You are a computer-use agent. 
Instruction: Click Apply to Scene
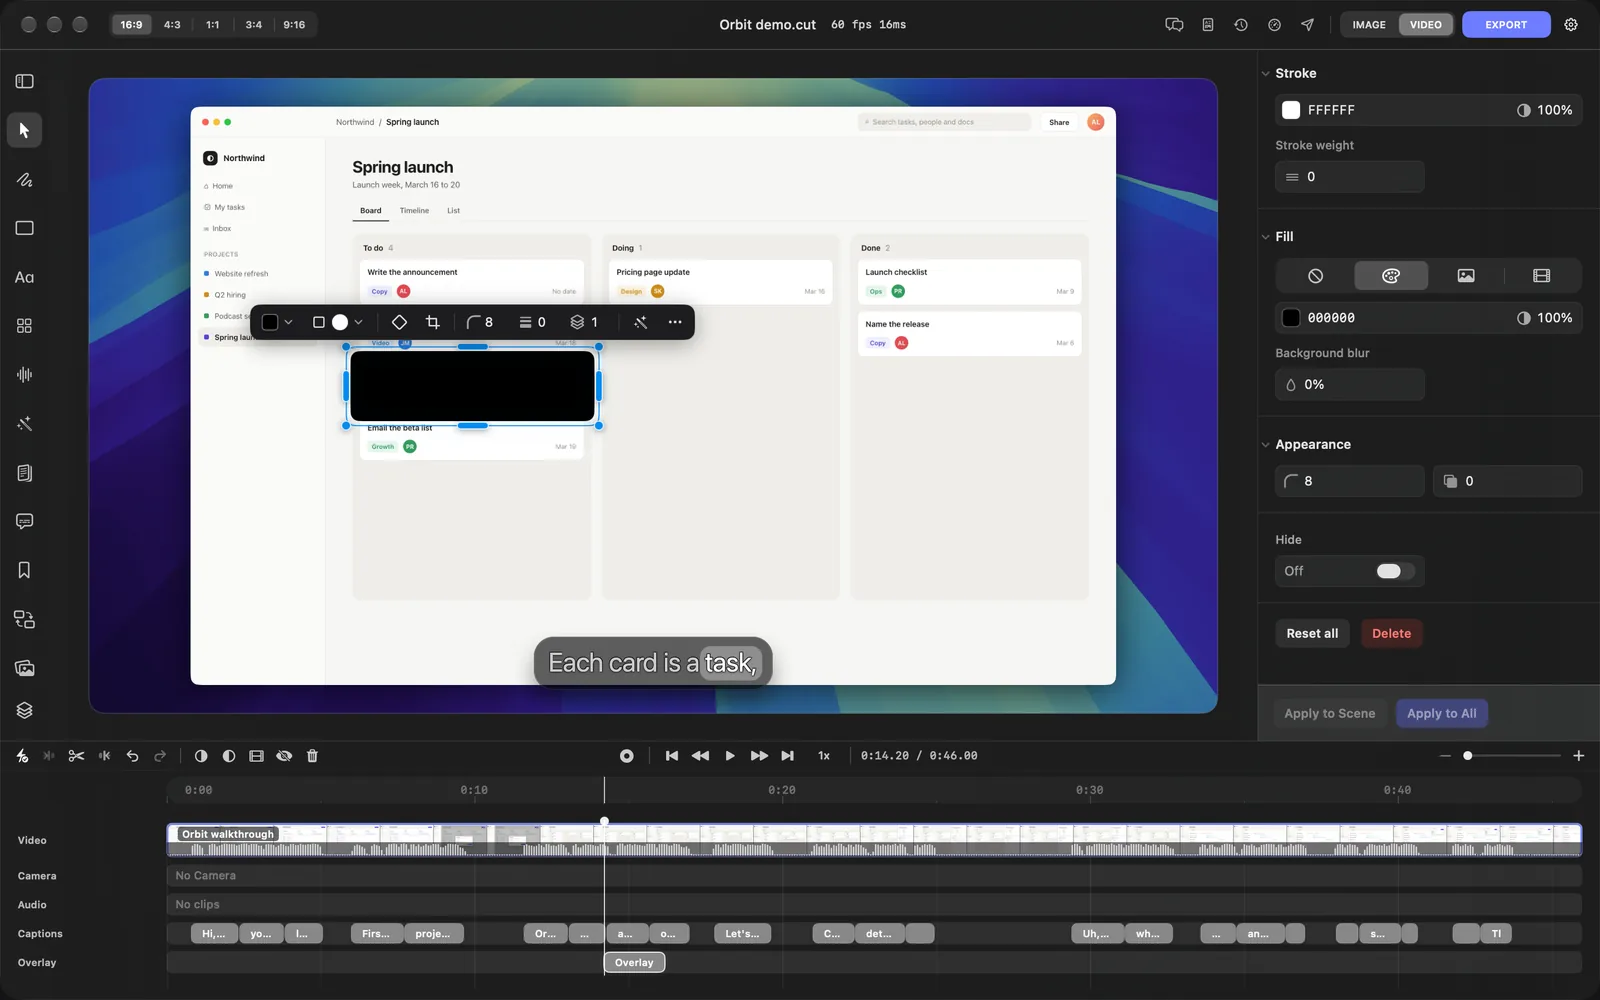[1329, 714]
